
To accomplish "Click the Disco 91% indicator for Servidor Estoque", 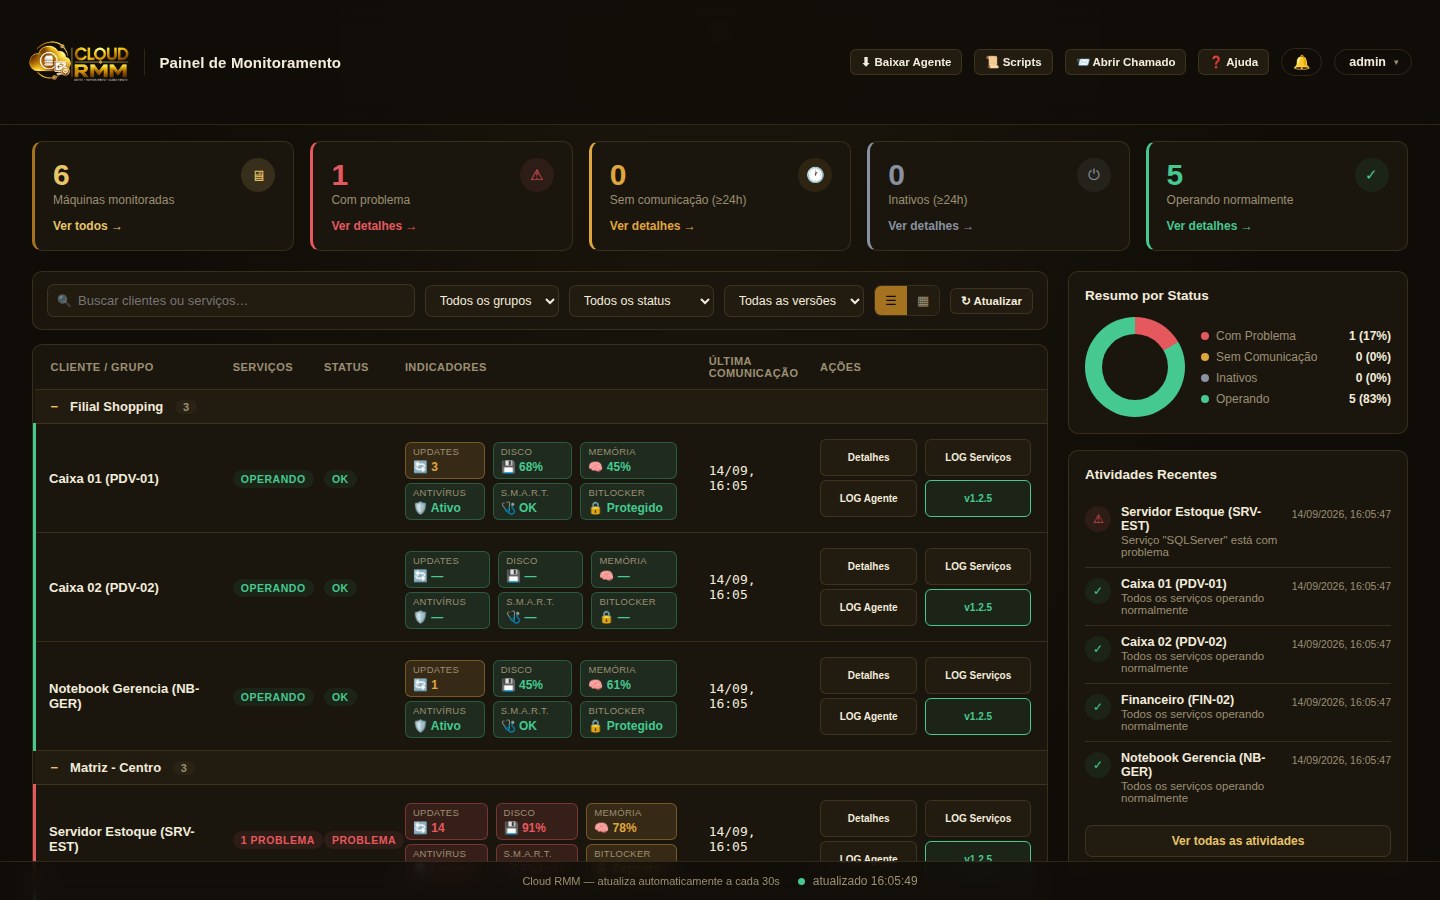I will point(537,821).
